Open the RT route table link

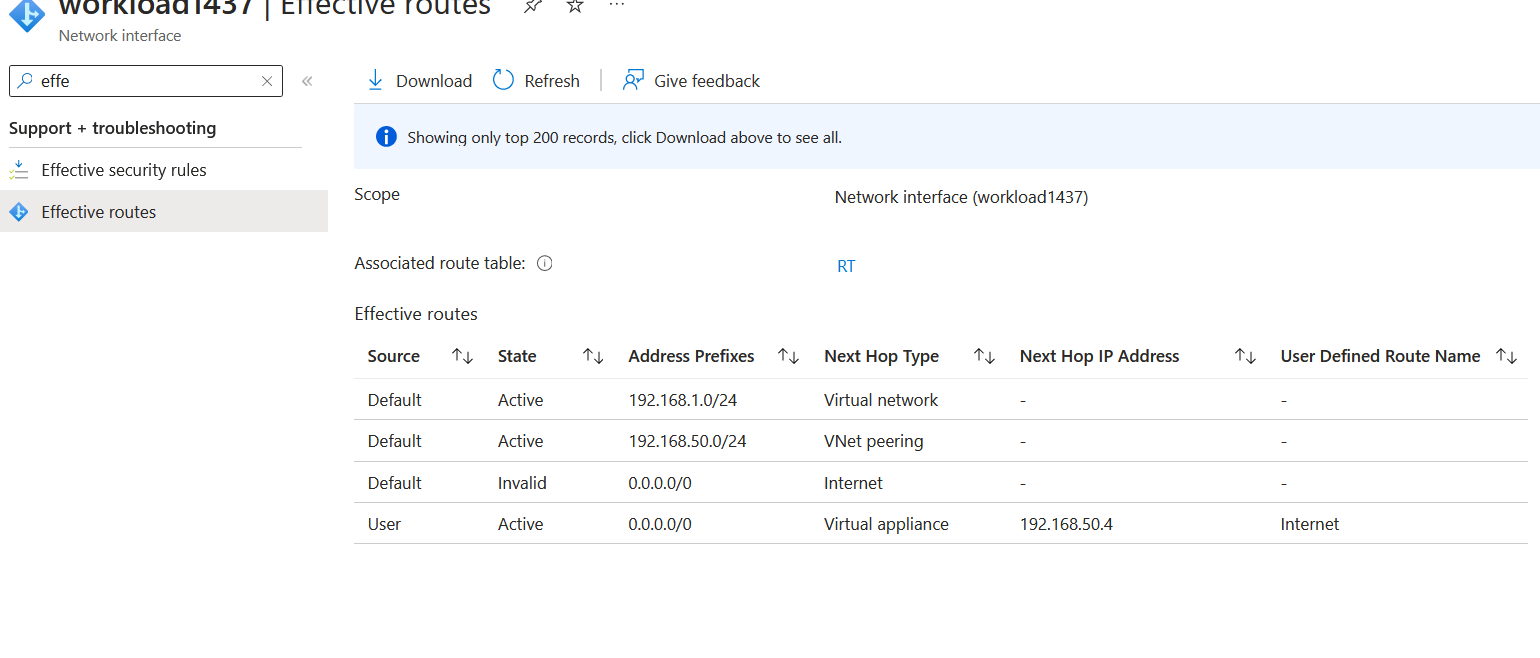[846, 265]
